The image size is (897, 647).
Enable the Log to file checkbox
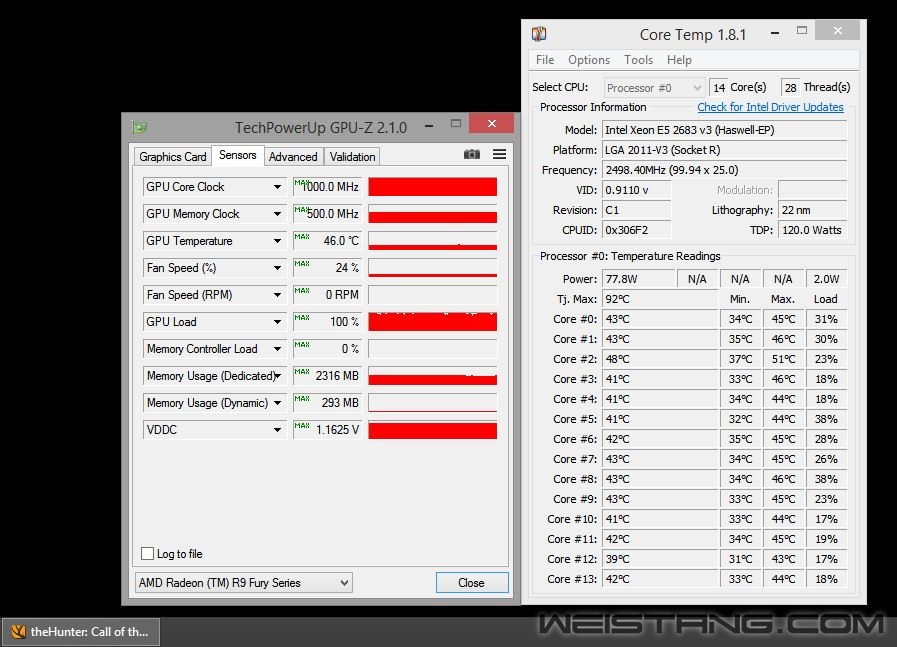click(147, 553)
